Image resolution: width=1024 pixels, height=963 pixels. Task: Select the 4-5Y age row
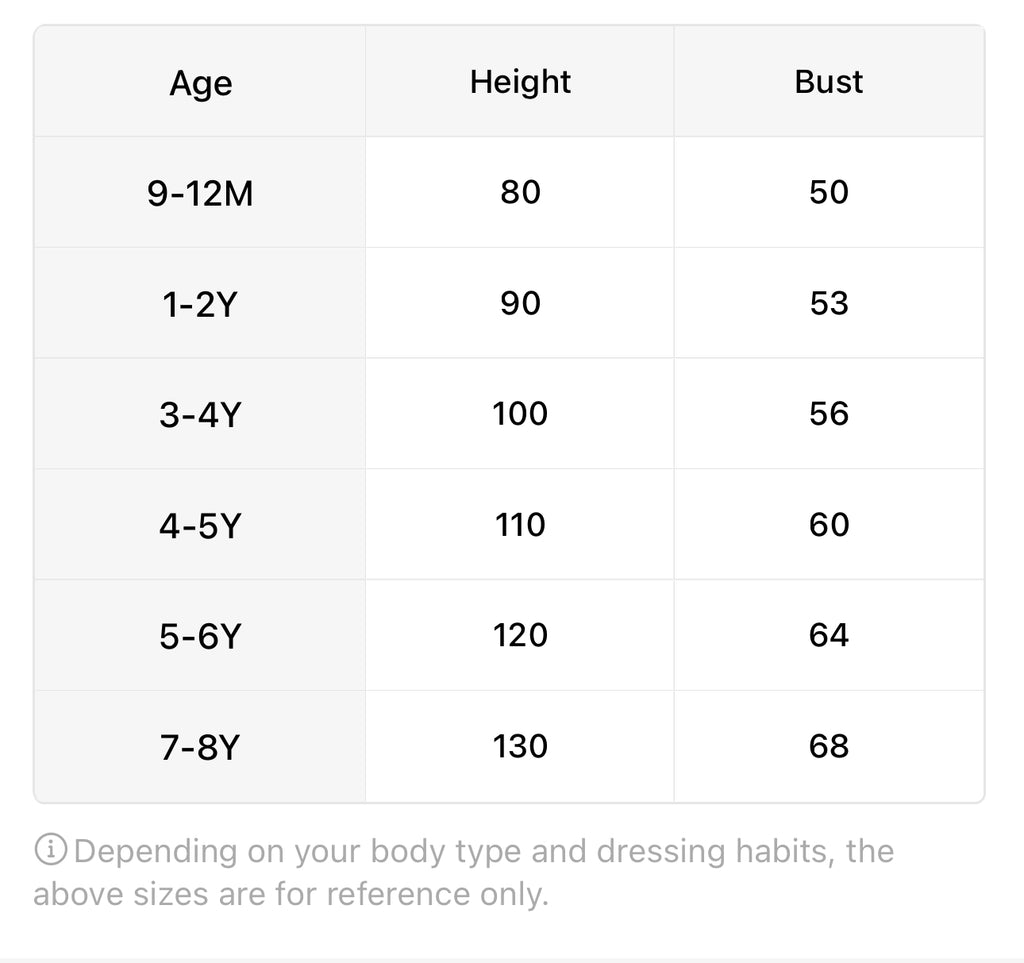click(x=200, y=526)
